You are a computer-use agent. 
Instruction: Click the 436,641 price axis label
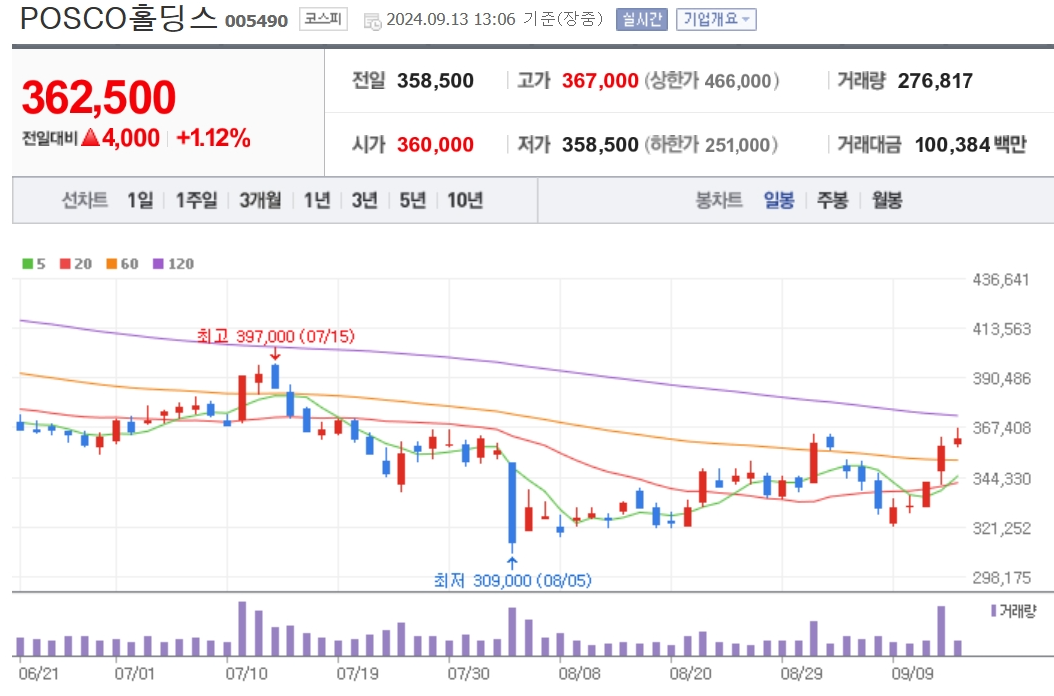[x=1002, y=280]
